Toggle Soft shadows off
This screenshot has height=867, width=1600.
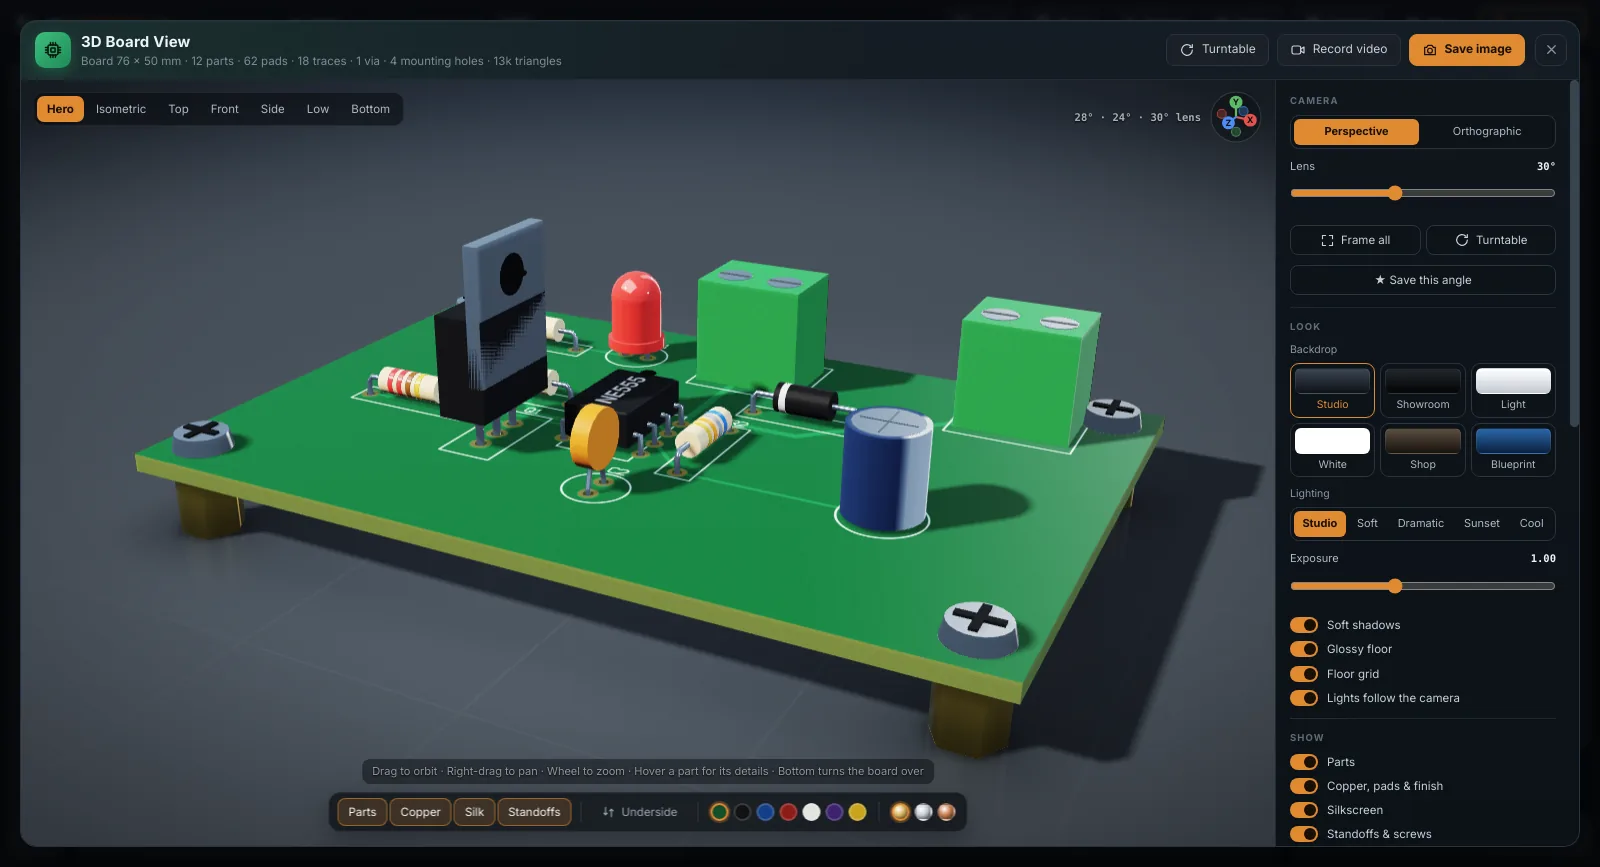[x=1304, y=625]
